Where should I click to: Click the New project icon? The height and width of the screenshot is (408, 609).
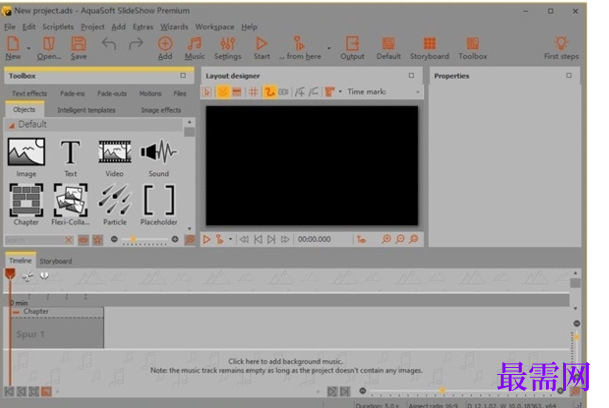13,48
